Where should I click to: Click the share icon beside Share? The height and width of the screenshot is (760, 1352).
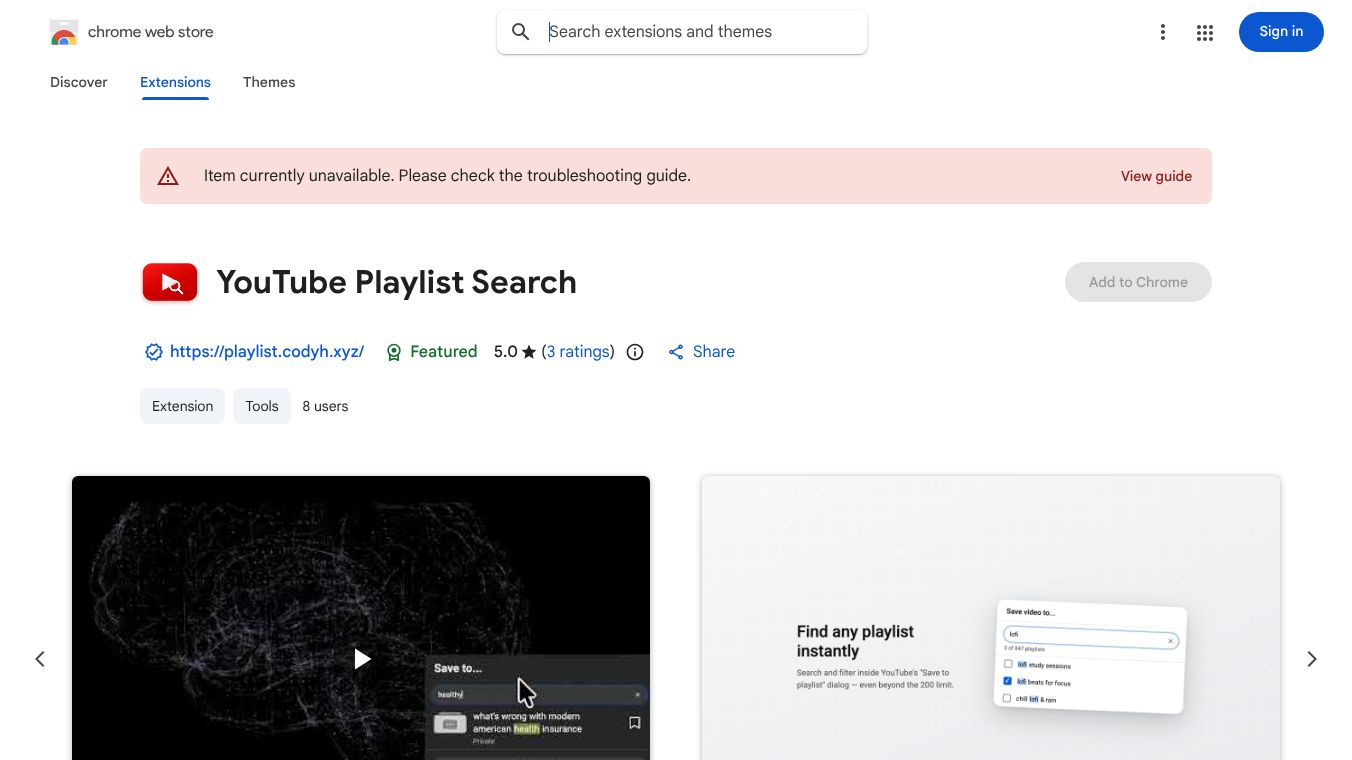coord(676,352)
